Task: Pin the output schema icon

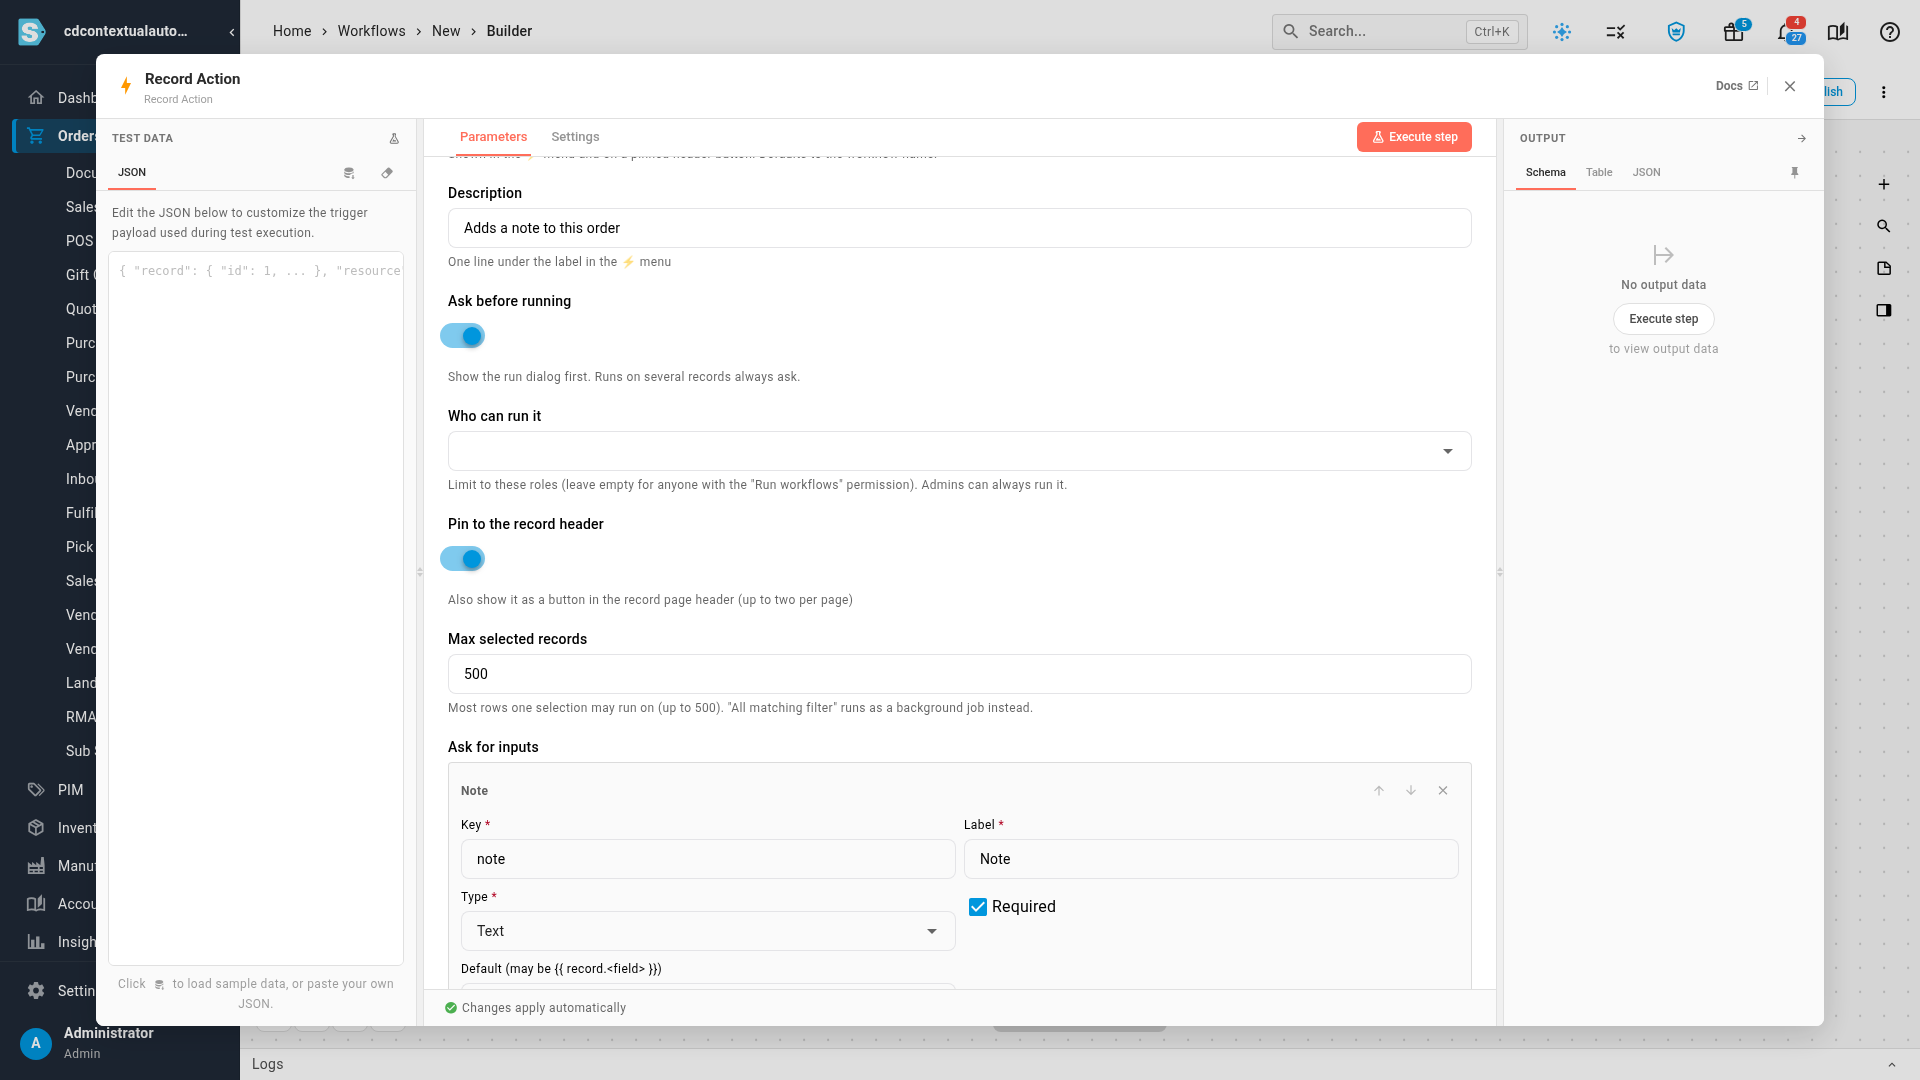Action: pyautogui.click(x=1795, y=172)
